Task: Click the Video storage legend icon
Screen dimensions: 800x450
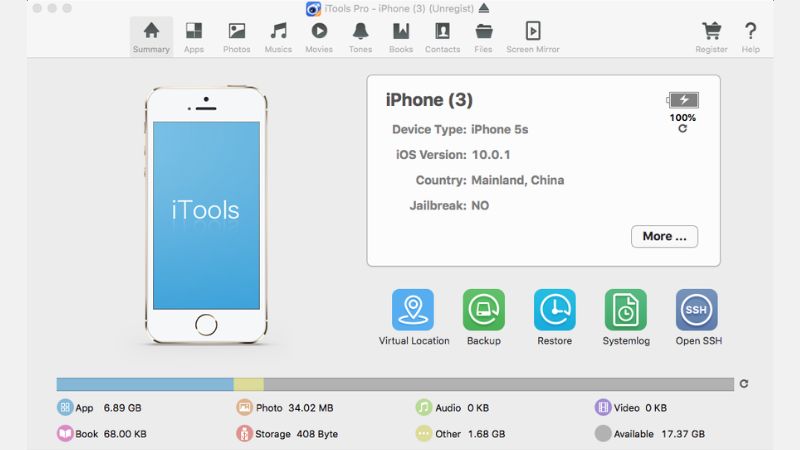Action: [x=603, y=408]
